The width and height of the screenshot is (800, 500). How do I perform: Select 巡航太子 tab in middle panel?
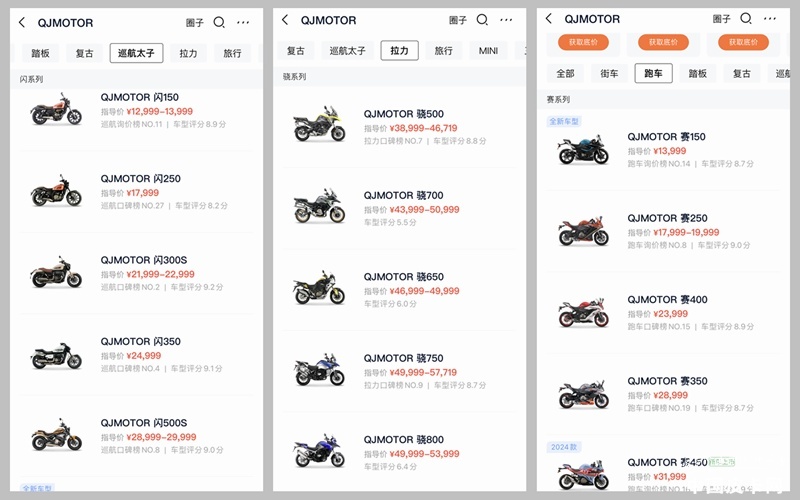point(347,51)
